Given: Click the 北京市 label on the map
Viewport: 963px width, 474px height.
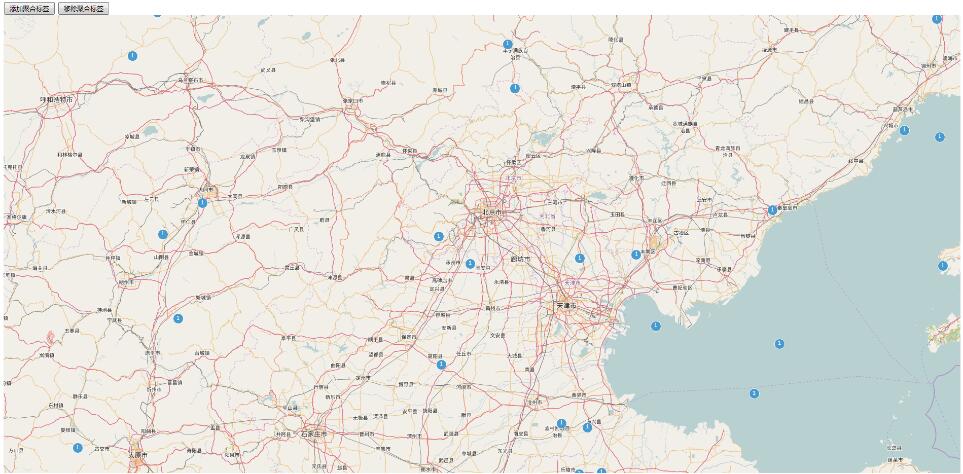Looking at the screenshot, I should (493, 212).
